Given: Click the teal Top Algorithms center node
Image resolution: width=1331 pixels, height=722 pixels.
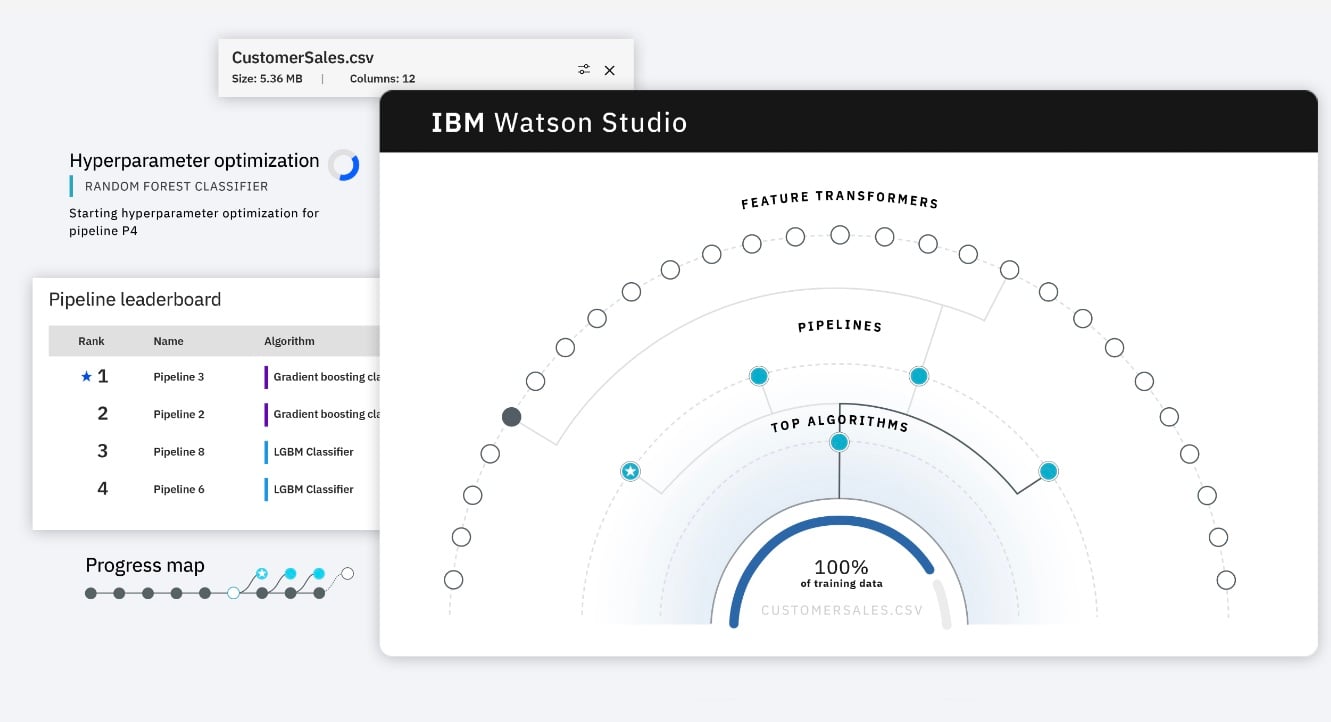Looking at the screenshot, I should pyautogui.click(x=839, y=442).
